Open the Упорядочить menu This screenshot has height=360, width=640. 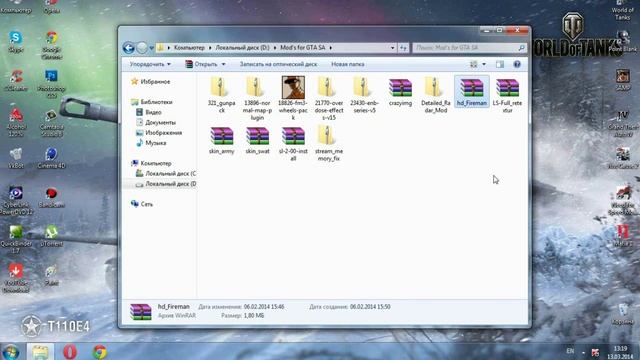(x=150, y=64)
